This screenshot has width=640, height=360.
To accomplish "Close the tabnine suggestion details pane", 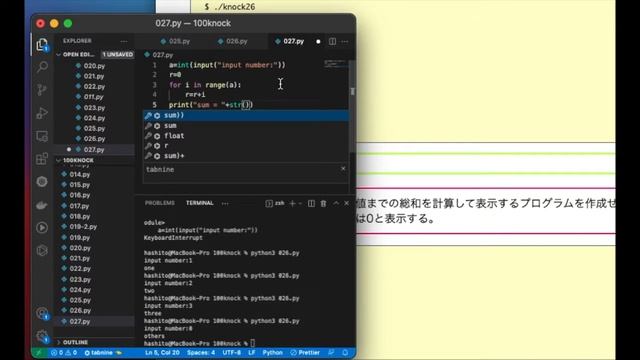I will 343,169.
